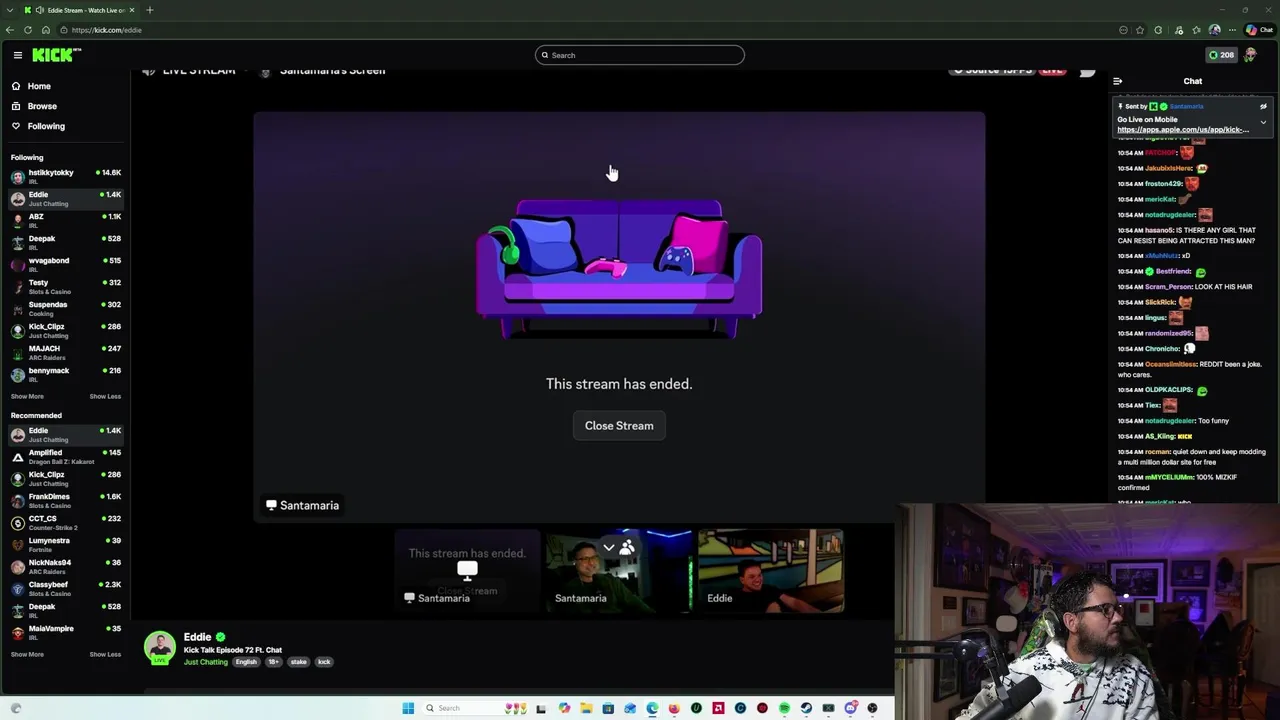Open the apps.apple.com link in pinned message
The image size is (1280, 720).
pos(1183,130)
